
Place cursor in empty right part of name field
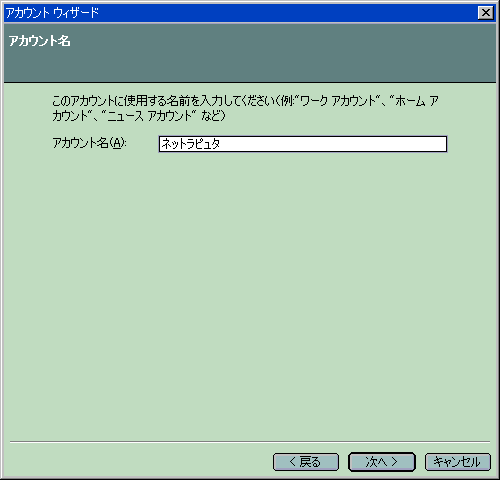click(x=333, y=144)
